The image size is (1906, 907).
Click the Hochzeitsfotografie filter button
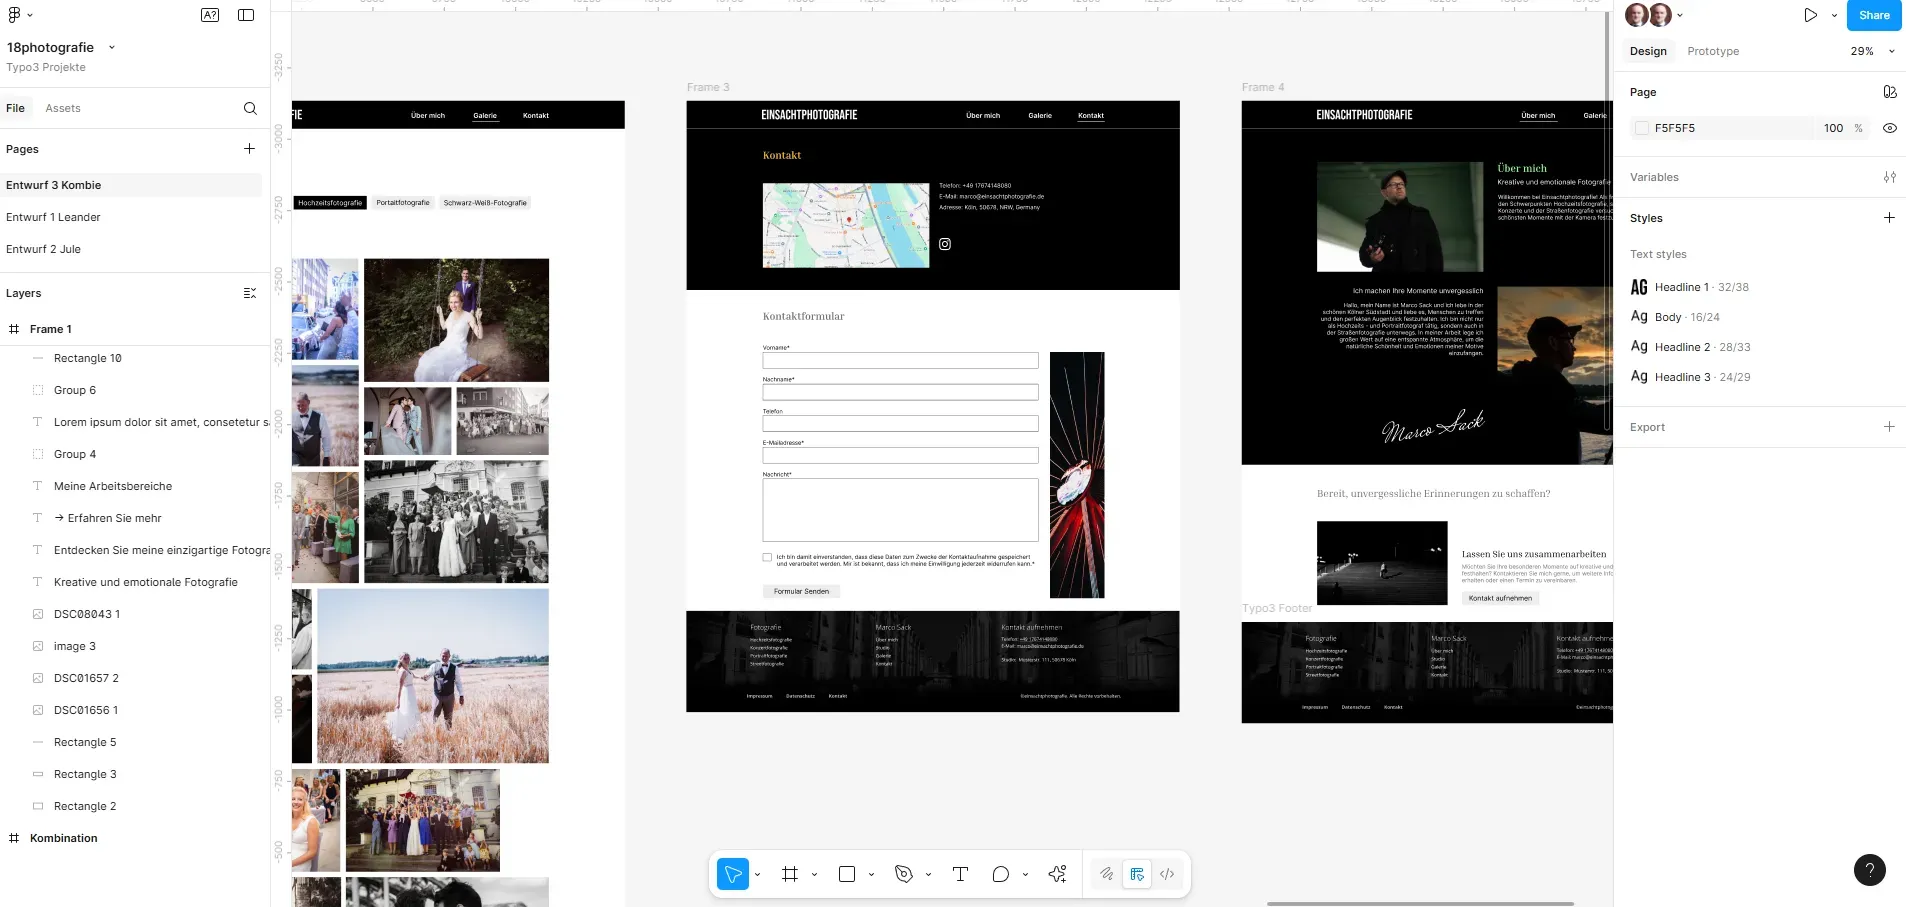(x=330, y=203)
